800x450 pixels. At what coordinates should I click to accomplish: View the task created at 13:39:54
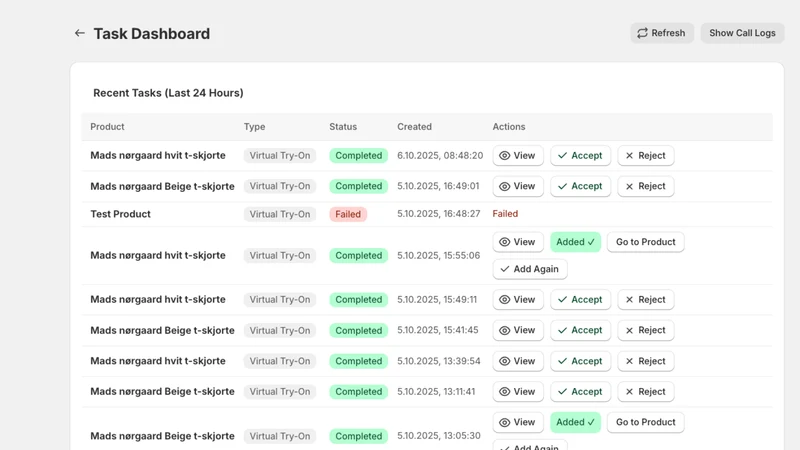pyautogui.click(x=517, y=361)
